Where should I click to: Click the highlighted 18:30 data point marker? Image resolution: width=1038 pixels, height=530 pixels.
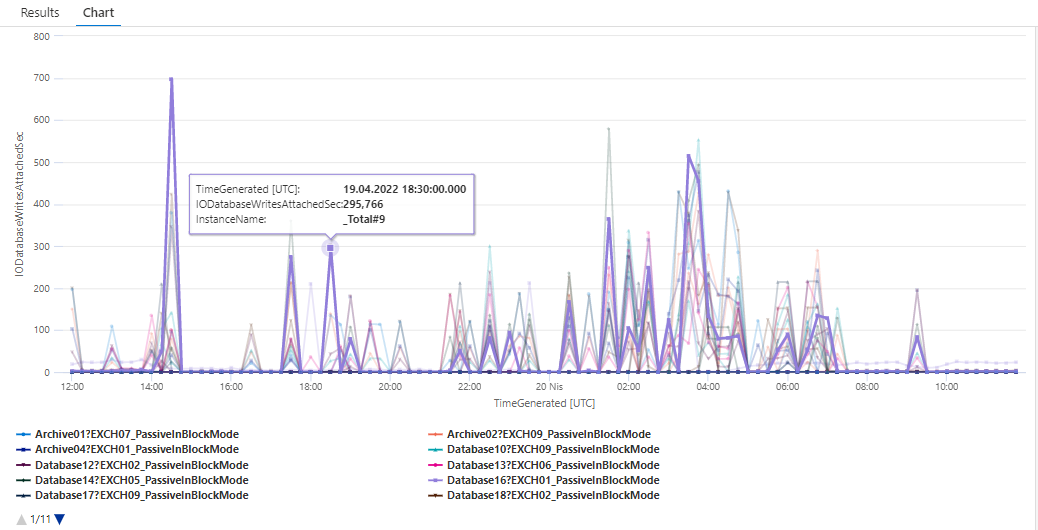click(x=330, y=247)
